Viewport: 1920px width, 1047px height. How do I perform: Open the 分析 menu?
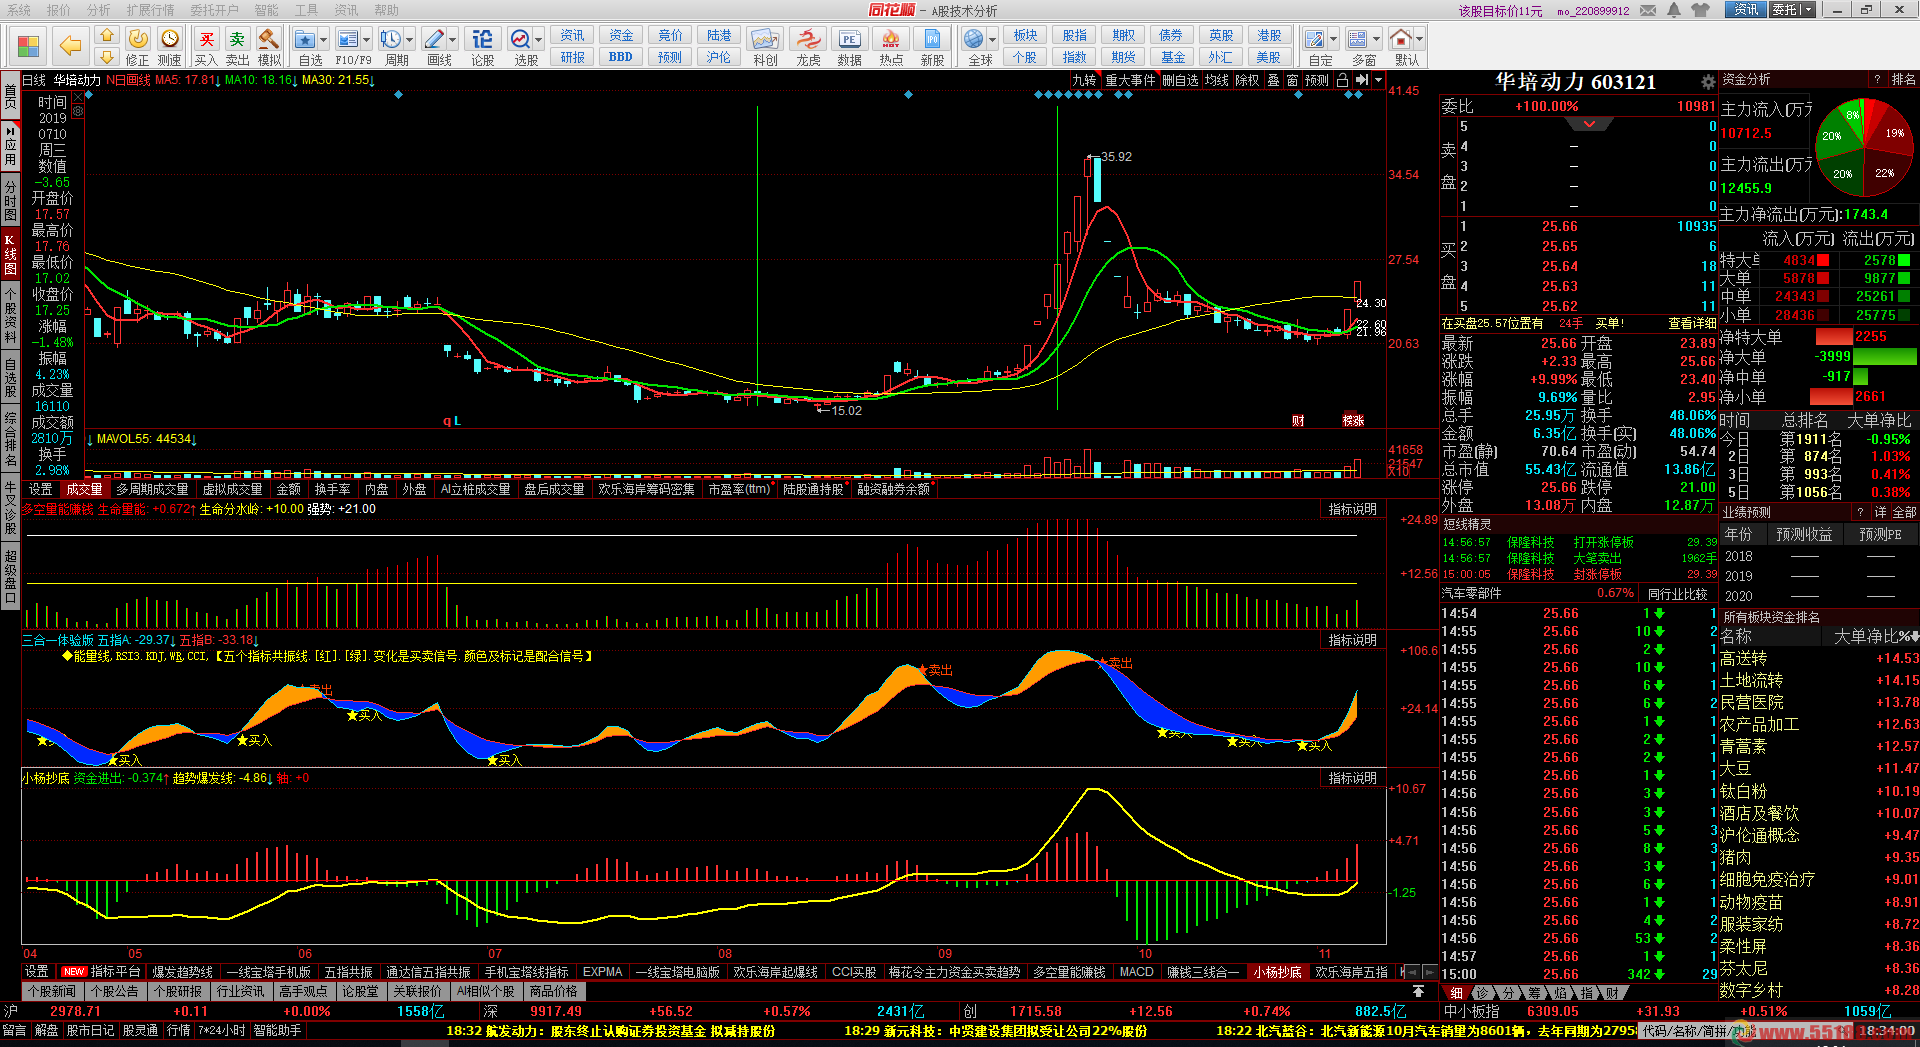[98, 10]
